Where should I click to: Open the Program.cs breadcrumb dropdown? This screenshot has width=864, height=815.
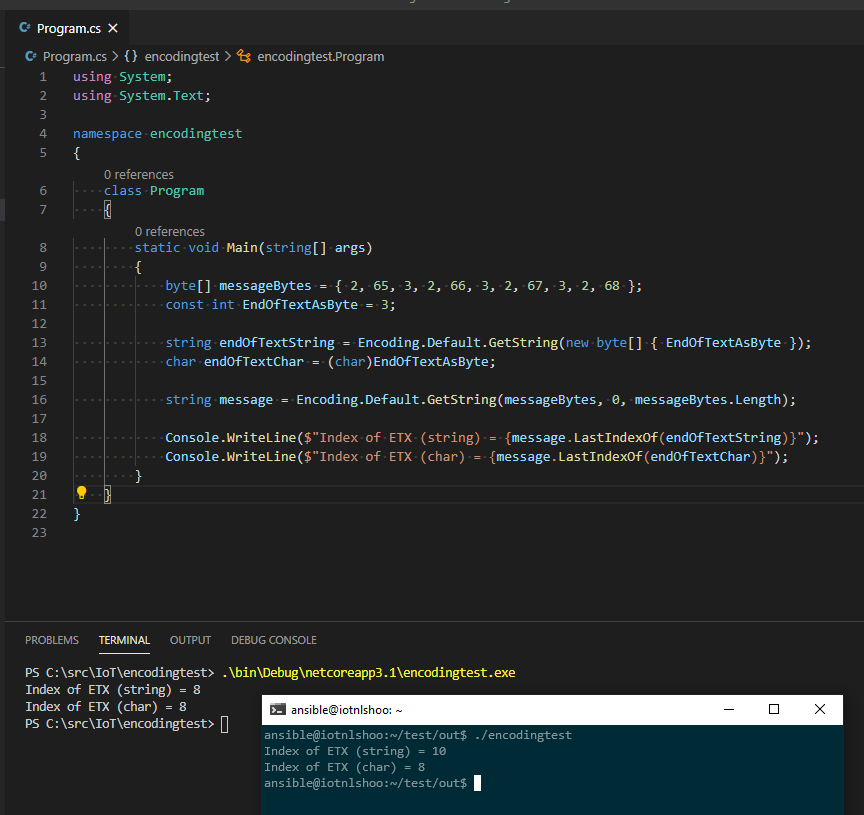(x=73, y=57)
